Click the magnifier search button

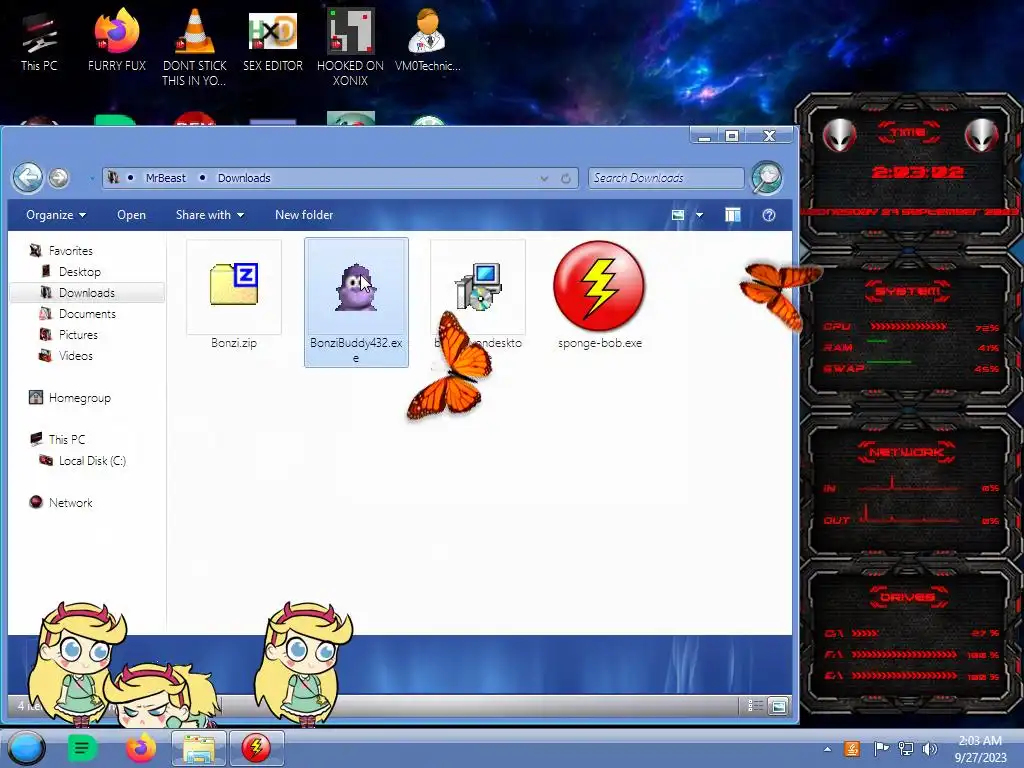pyautogui.click(x=767, y=178)
